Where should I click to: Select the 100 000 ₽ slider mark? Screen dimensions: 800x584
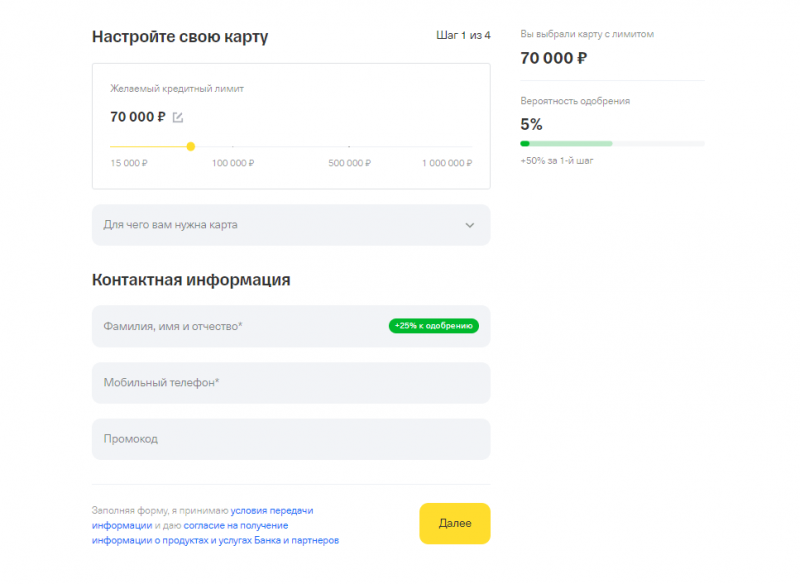tap(233, 163)
